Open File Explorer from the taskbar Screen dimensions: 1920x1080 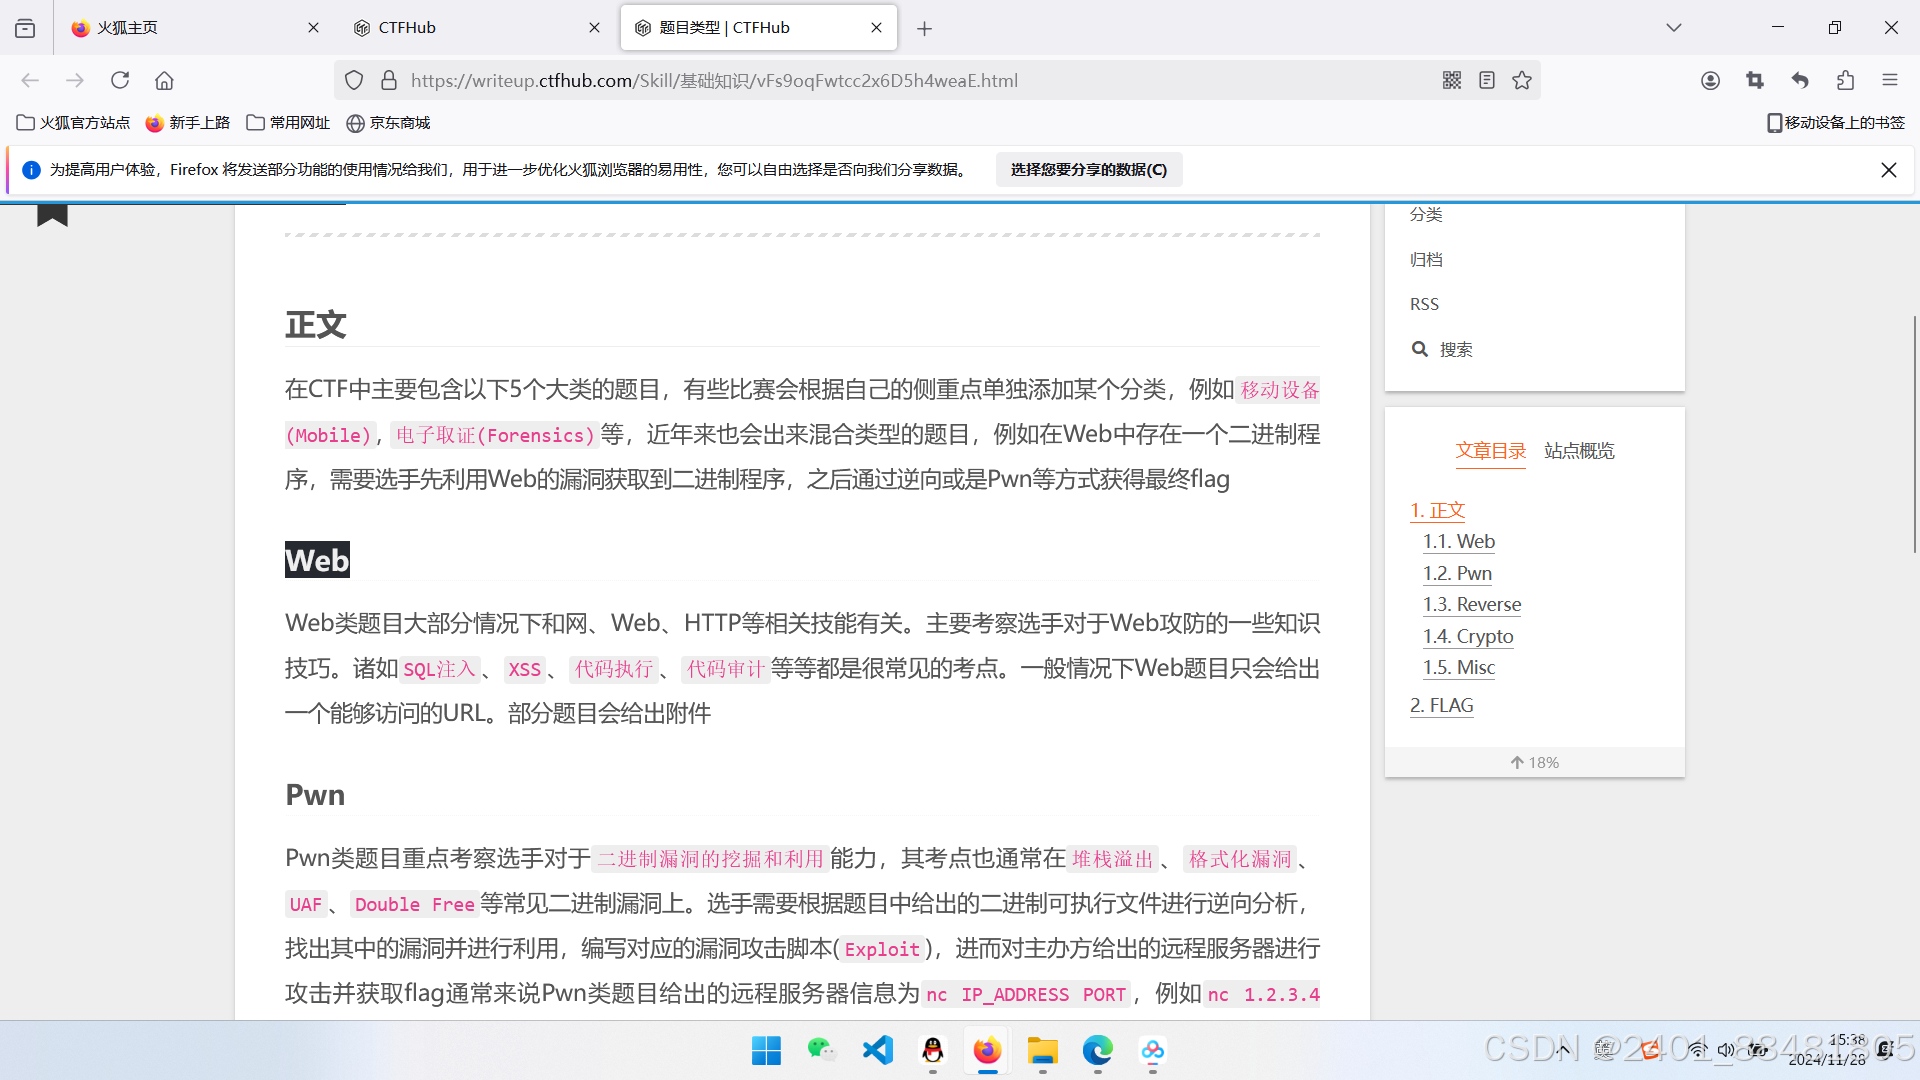[x=1042, y=1050]
